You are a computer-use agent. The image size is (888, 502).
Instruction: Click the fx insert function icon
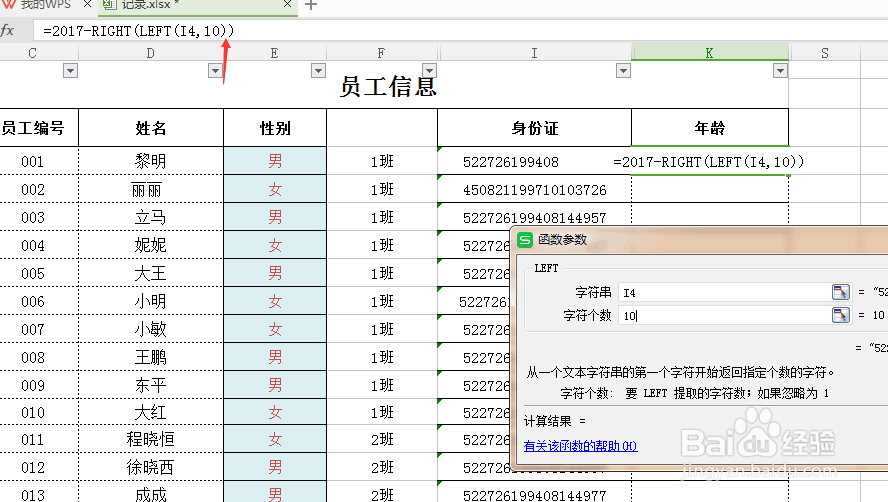(x=7, y=31)
